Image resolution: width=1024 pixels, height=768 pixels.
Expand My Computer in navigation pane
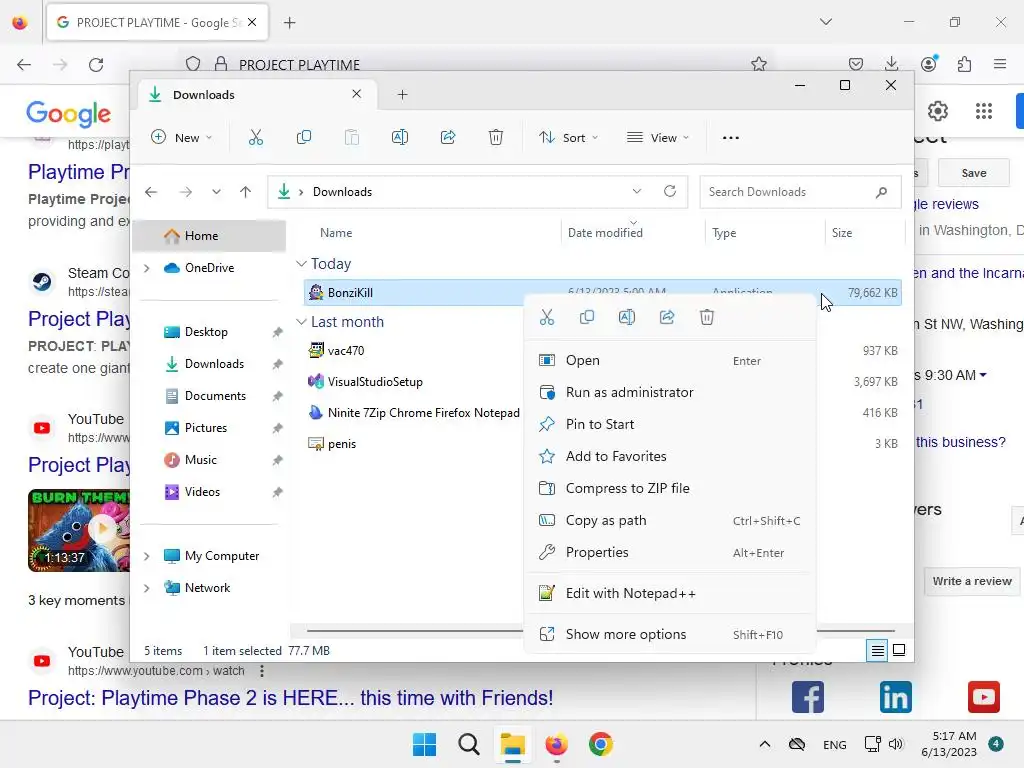(147, 556)
